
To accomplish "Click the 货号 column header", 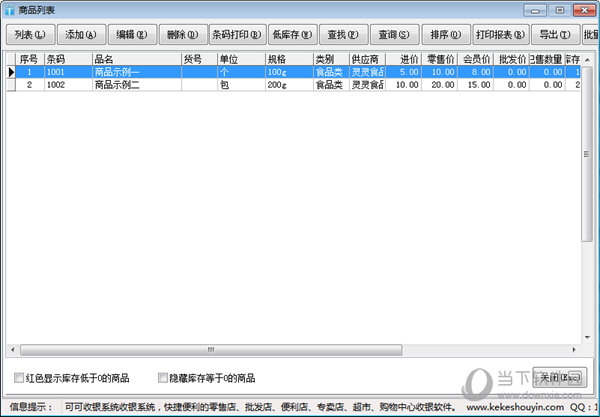I will pos(199,59).
